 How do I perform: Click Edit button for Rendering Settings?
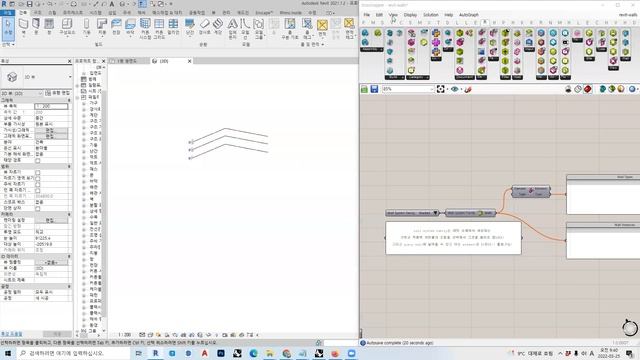click(51, 220)
